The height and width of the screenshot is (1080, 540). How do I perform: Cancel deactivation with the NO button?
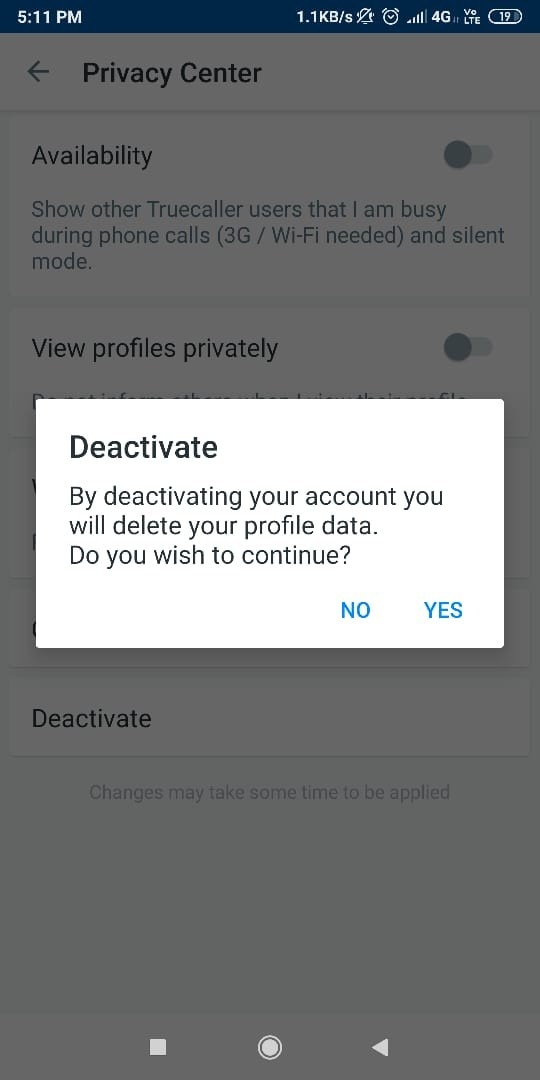(x=355, y=610)
